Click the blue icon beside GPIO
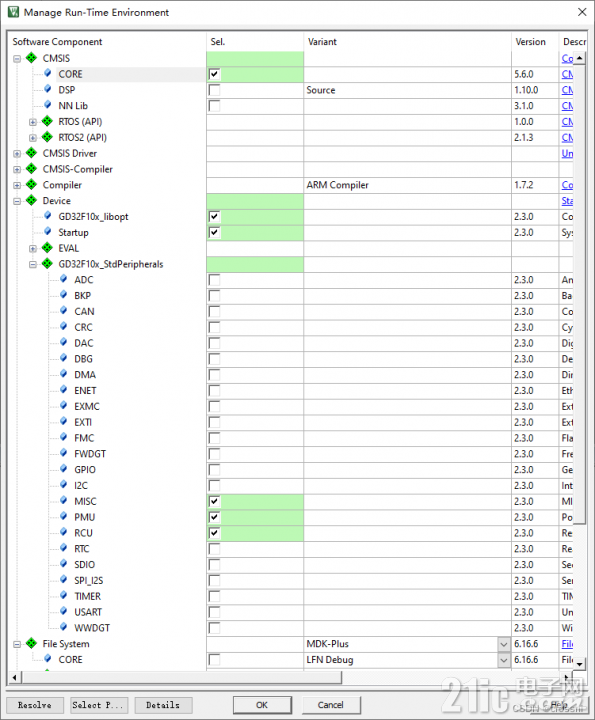Viewport: 595px width, 720px height. (64, 469)
